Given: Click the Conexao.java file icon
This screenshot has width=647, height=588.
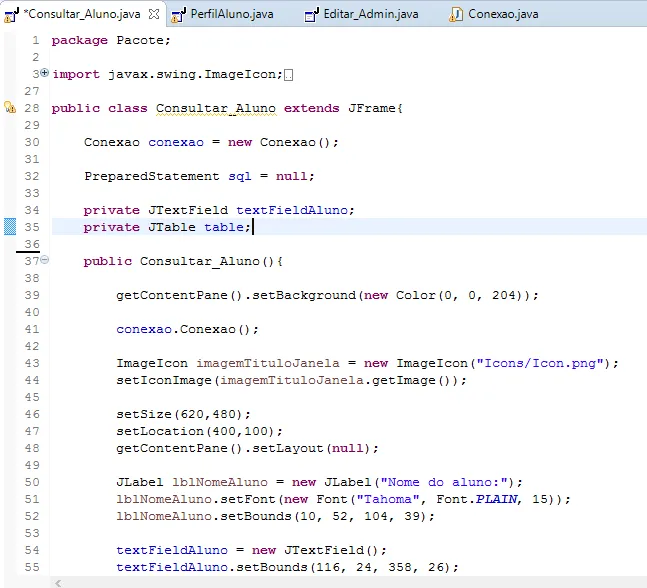Looking at the screenshot, I should (x=456, y=14).
